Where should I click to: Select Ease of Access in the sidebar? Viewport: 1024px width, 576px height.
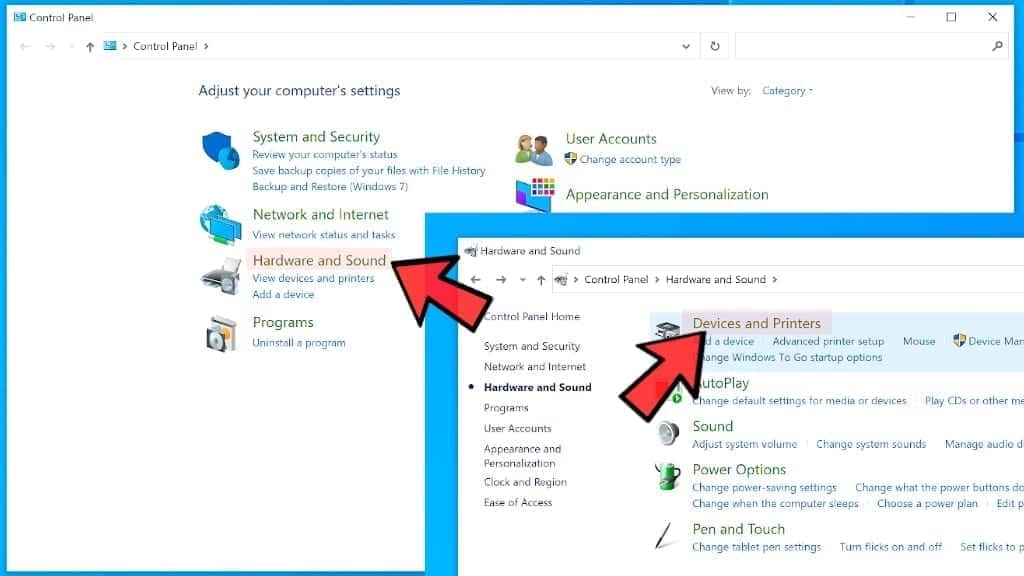(518, 502)
